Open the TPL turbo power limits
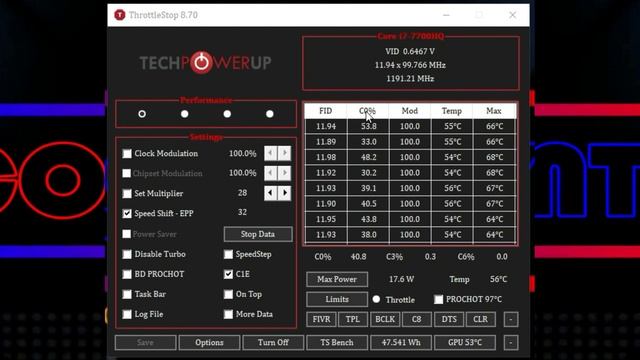Viewport: 640px width, 360px height. pos(353,319)
